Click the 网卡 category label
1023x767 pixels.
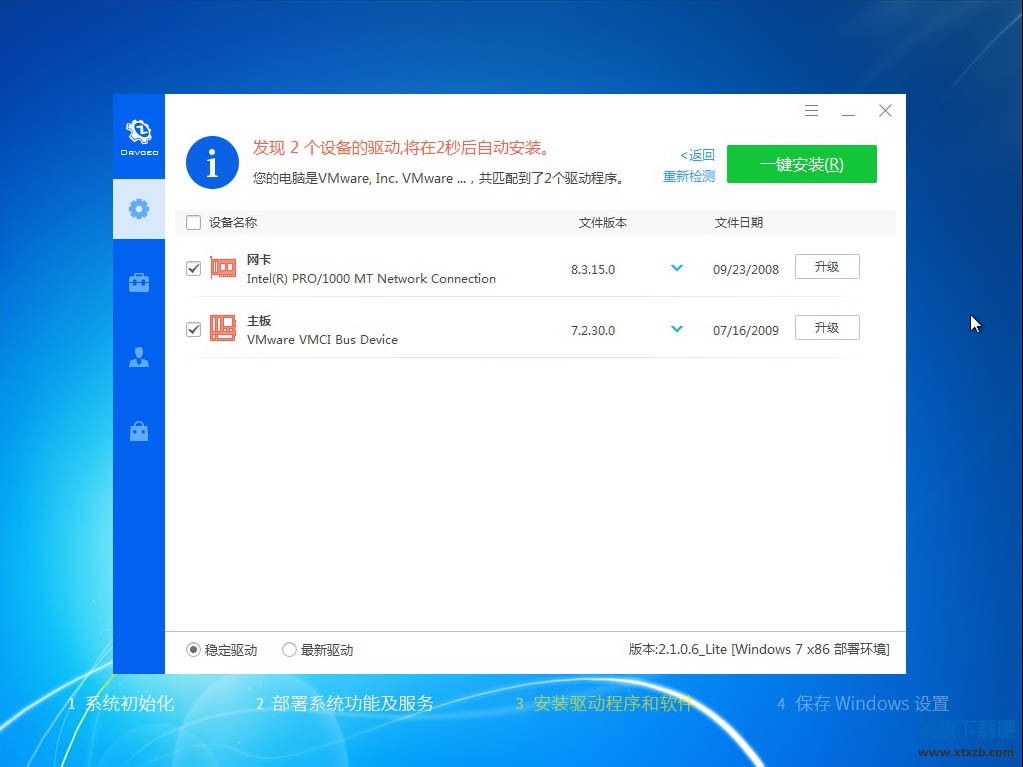click(259, 260)
